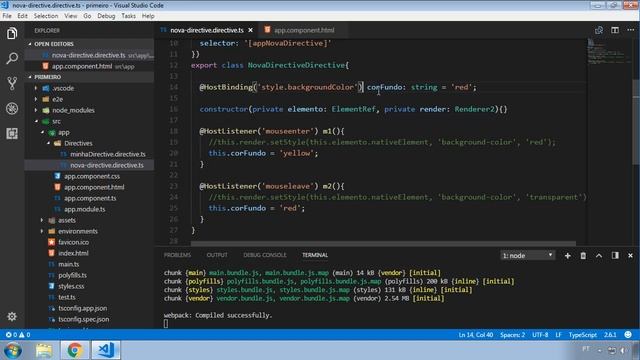Click the Open Changes editor icon
Screen dimensions: 640x360
tap(599, 30)
